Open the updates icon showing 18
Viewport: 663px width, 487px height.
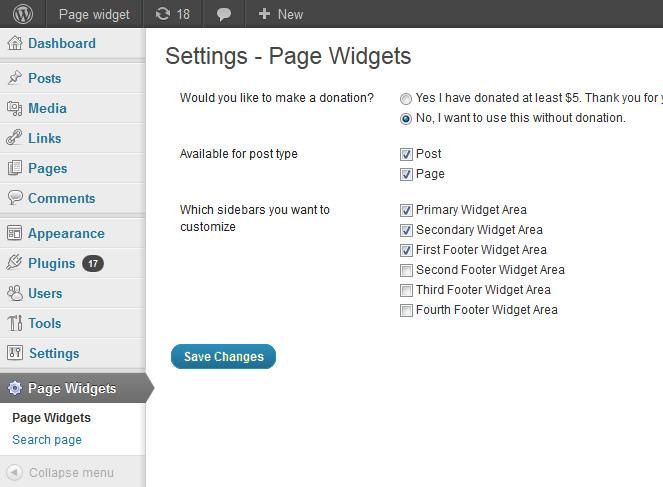(173, 14)
